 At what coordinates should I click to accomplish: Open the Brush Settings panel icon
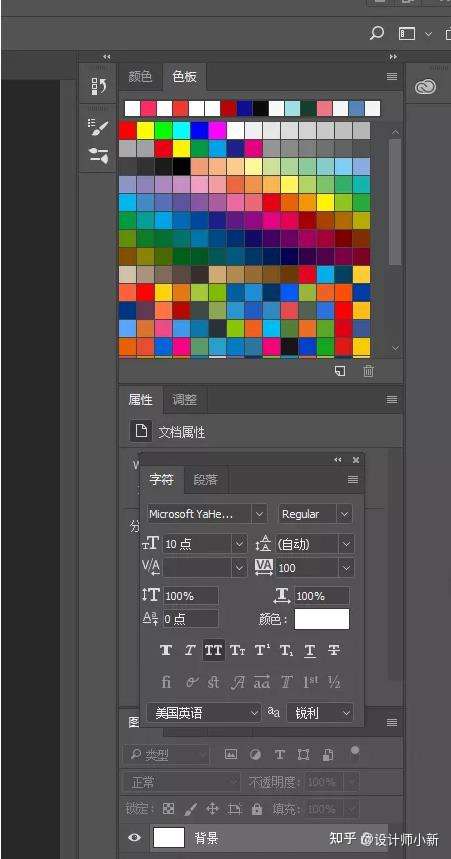pyautogui.click(x=98, y=127)
